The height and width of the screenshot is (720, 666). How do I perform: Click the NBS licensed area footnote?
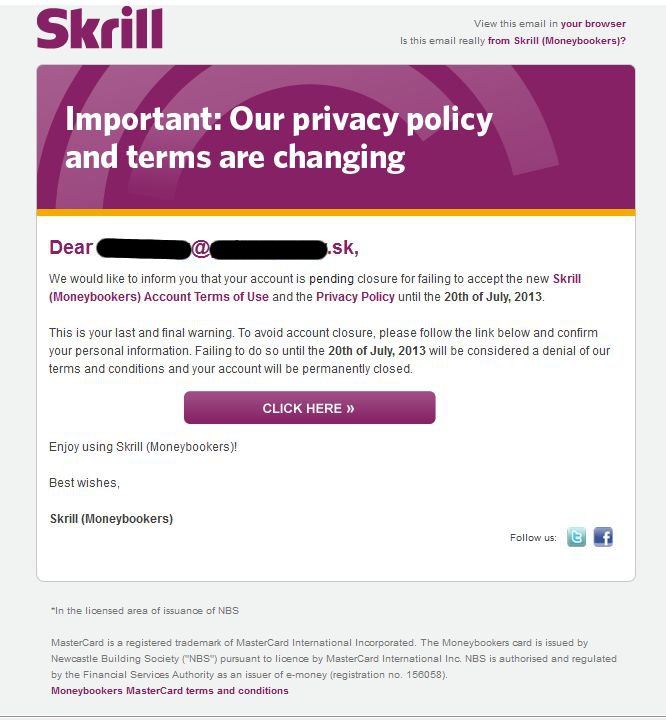point(145,611)
